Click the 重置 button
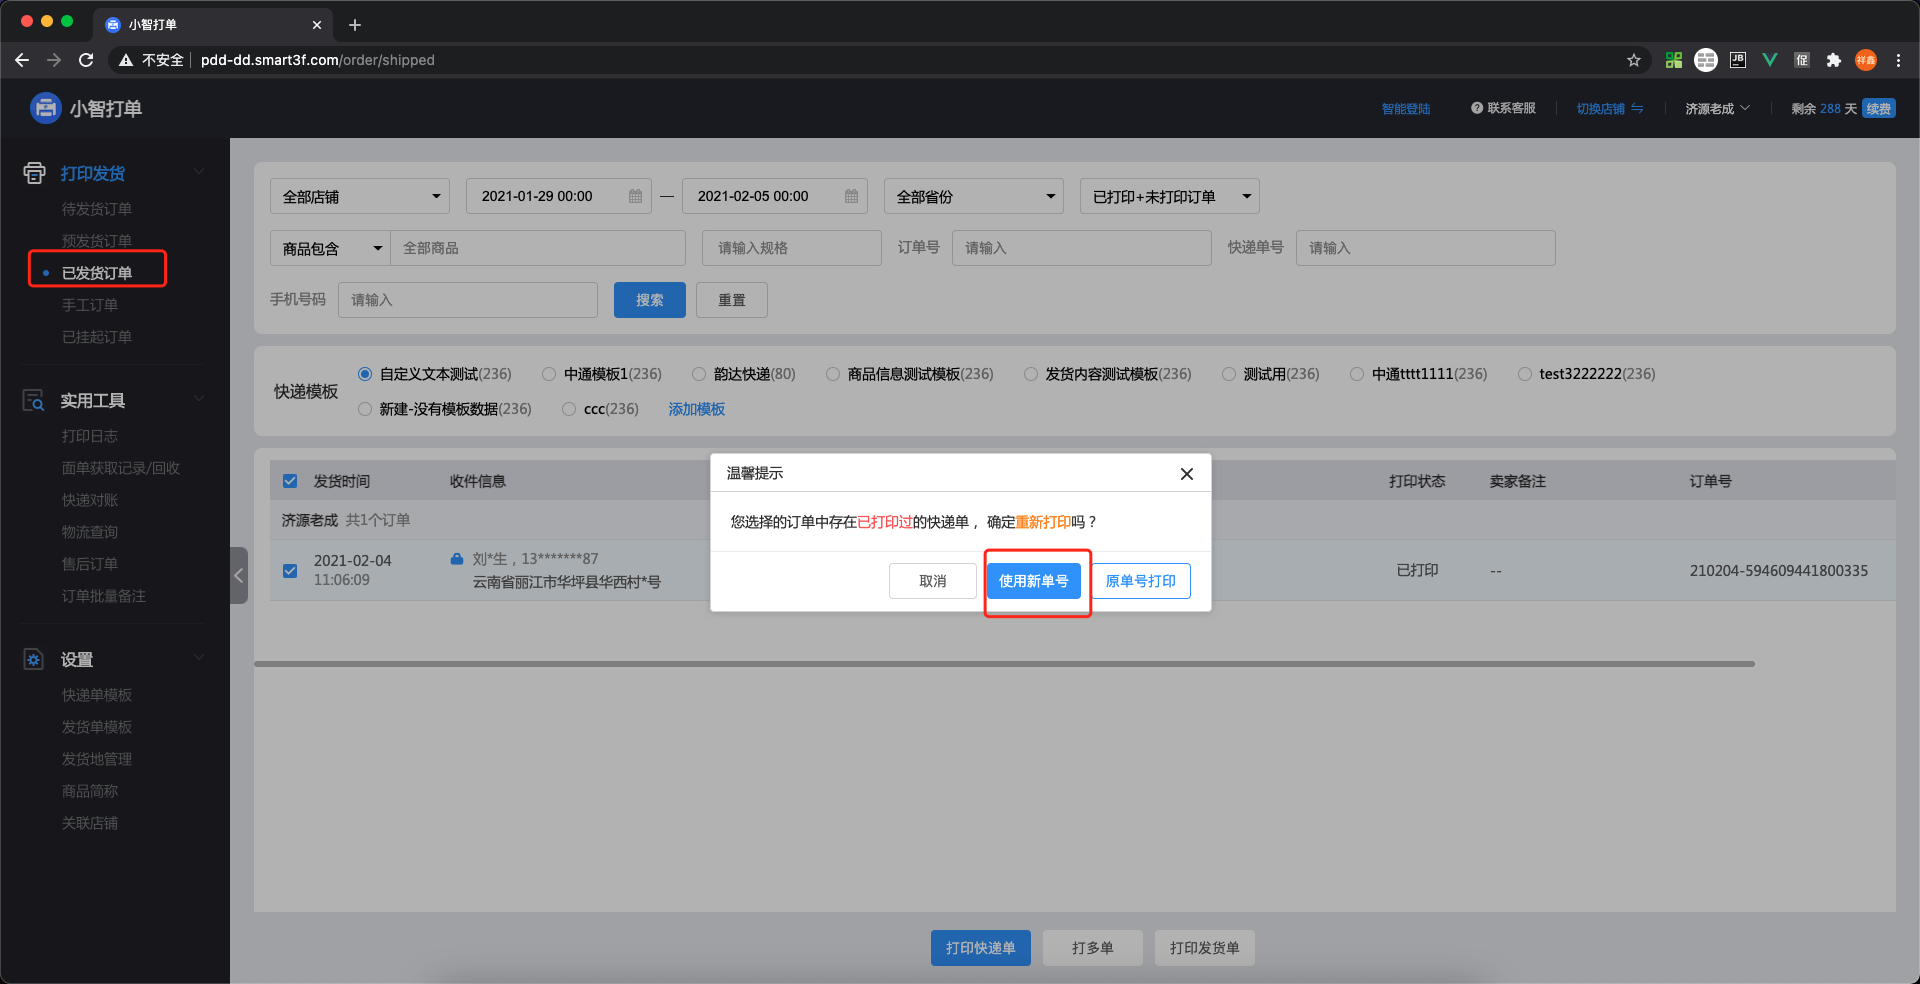 tap(732, 300)
